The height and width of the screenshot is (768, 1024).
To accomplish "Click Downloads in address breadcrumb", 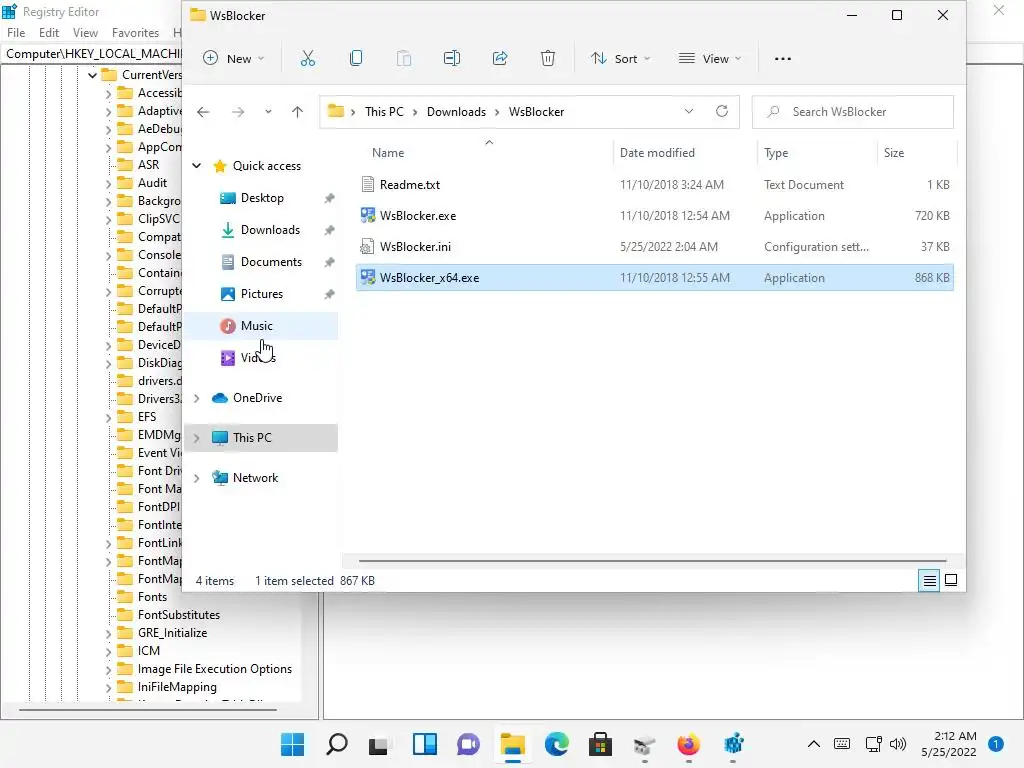I will coord(456,112).
